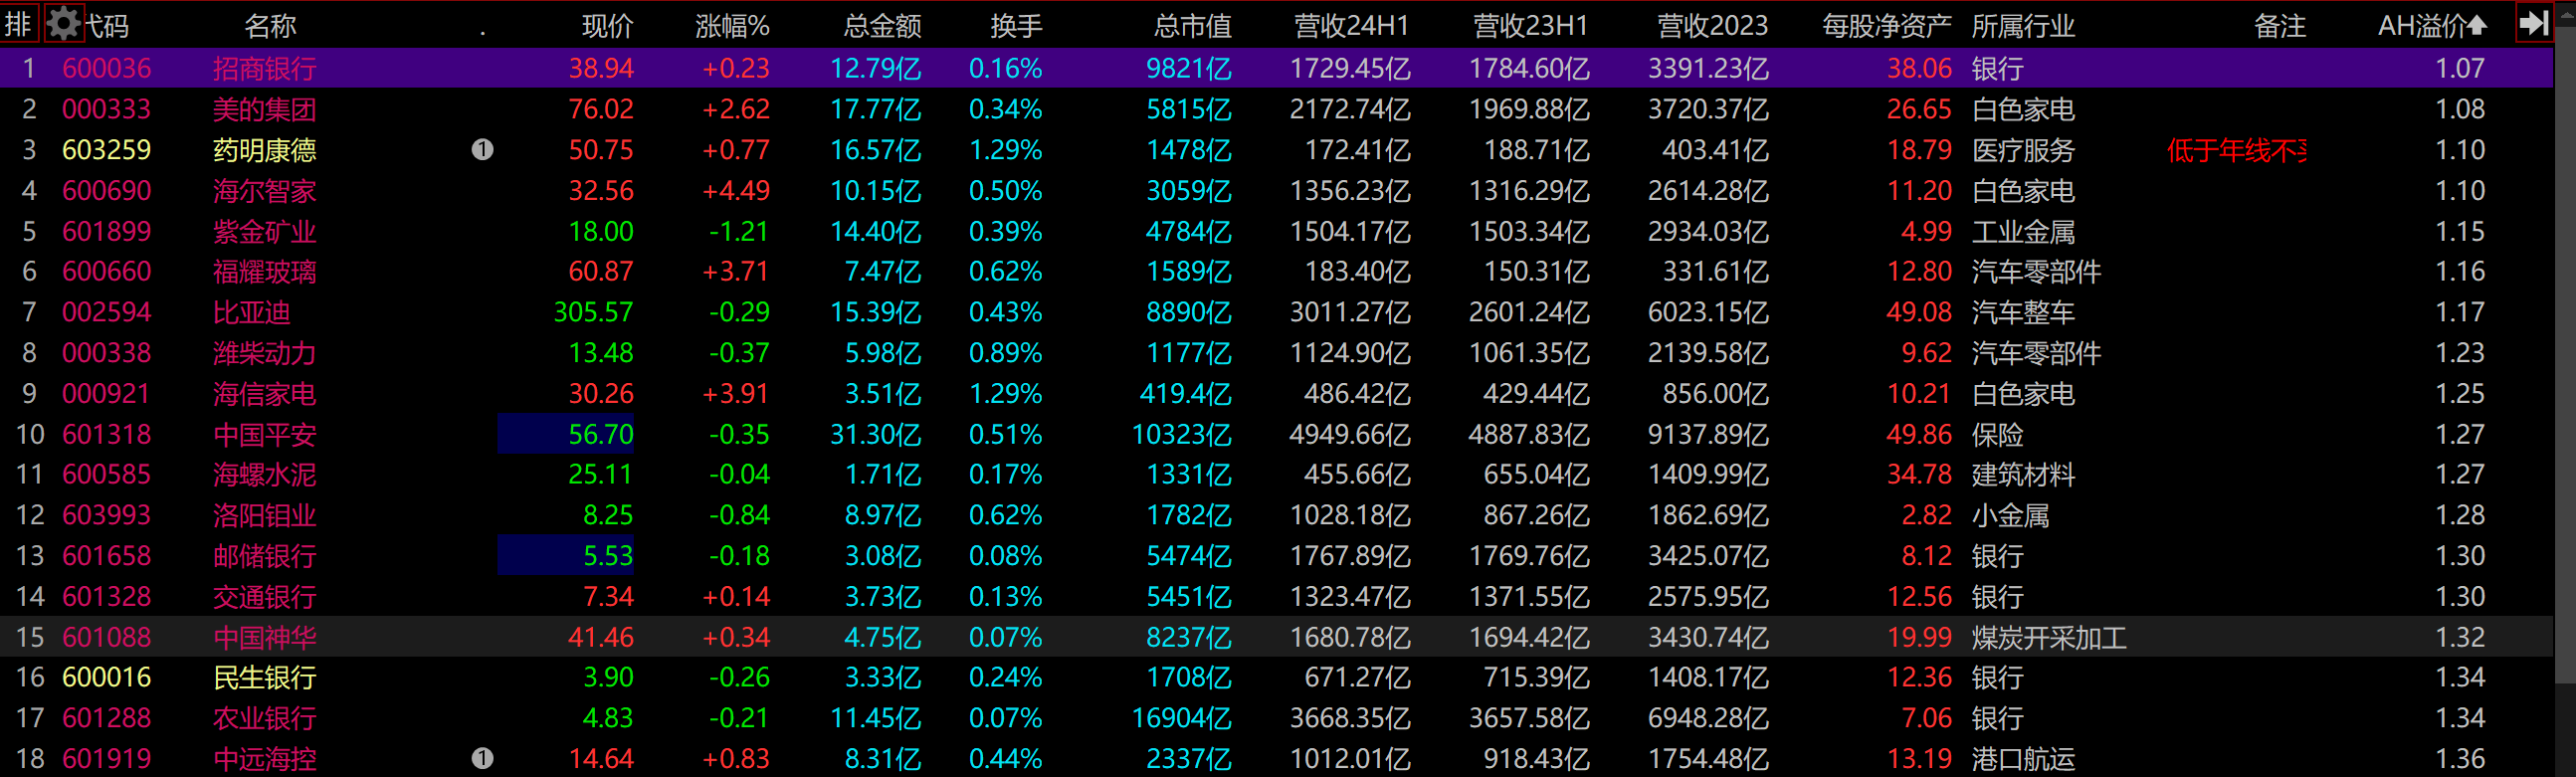
Task: Sort by the 换手 column header
Action: pyautogui.click(x=1016, y=25)
